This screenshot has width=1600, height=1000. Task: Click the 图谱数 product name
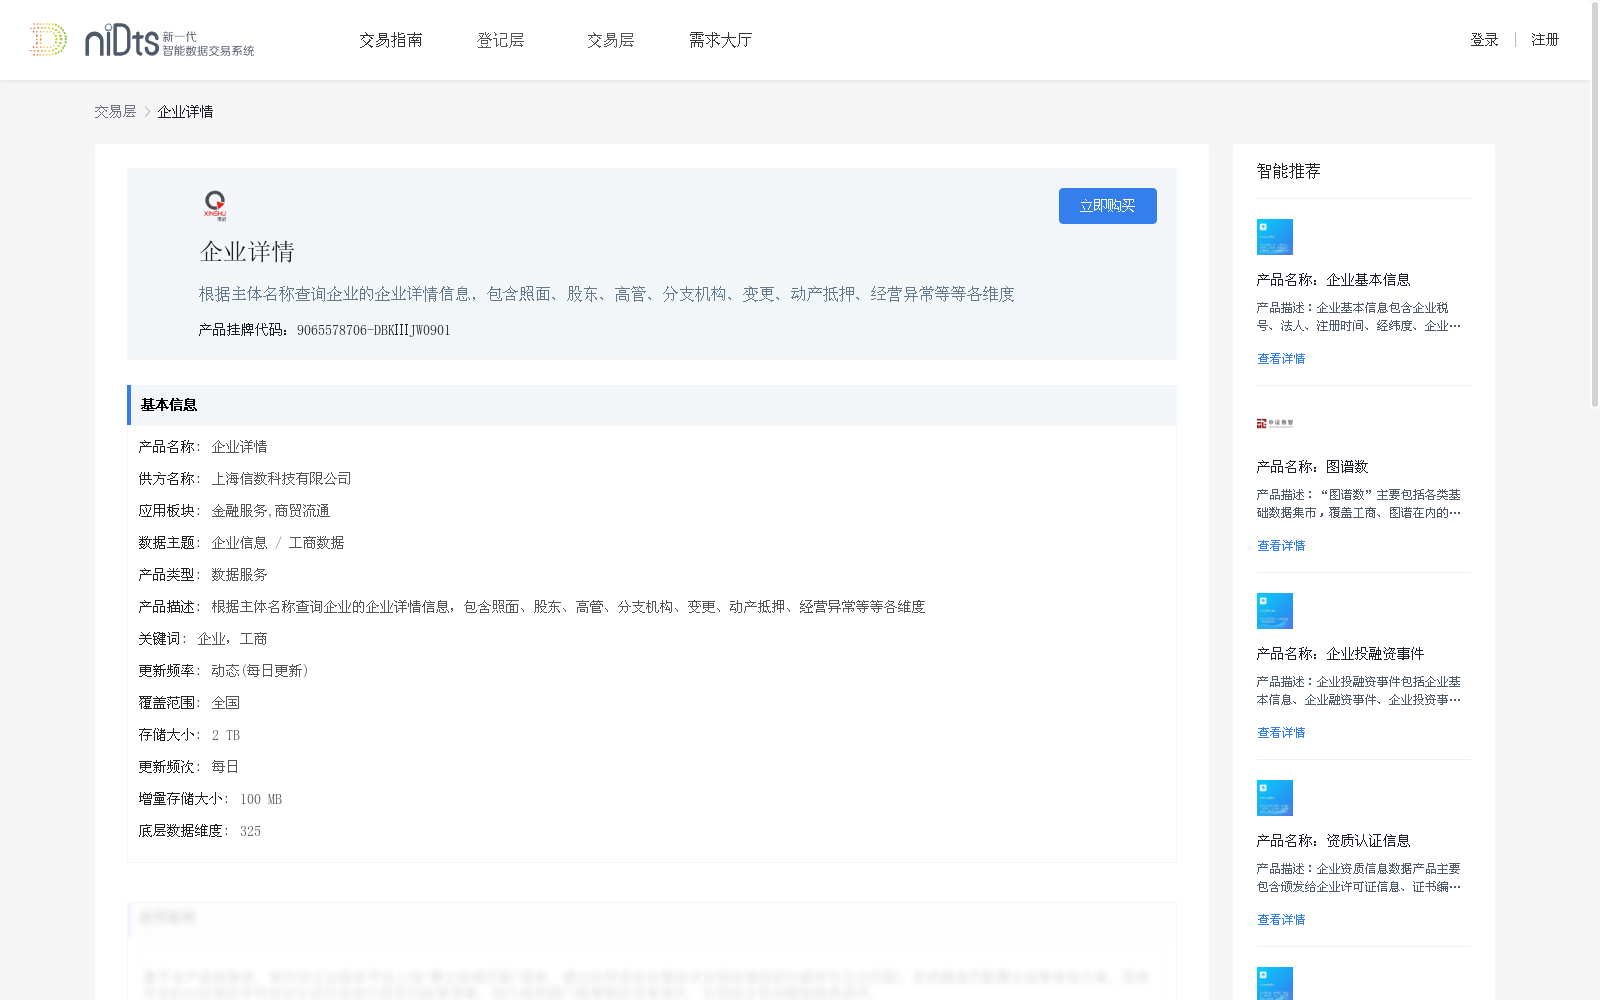coord(1347,467)
